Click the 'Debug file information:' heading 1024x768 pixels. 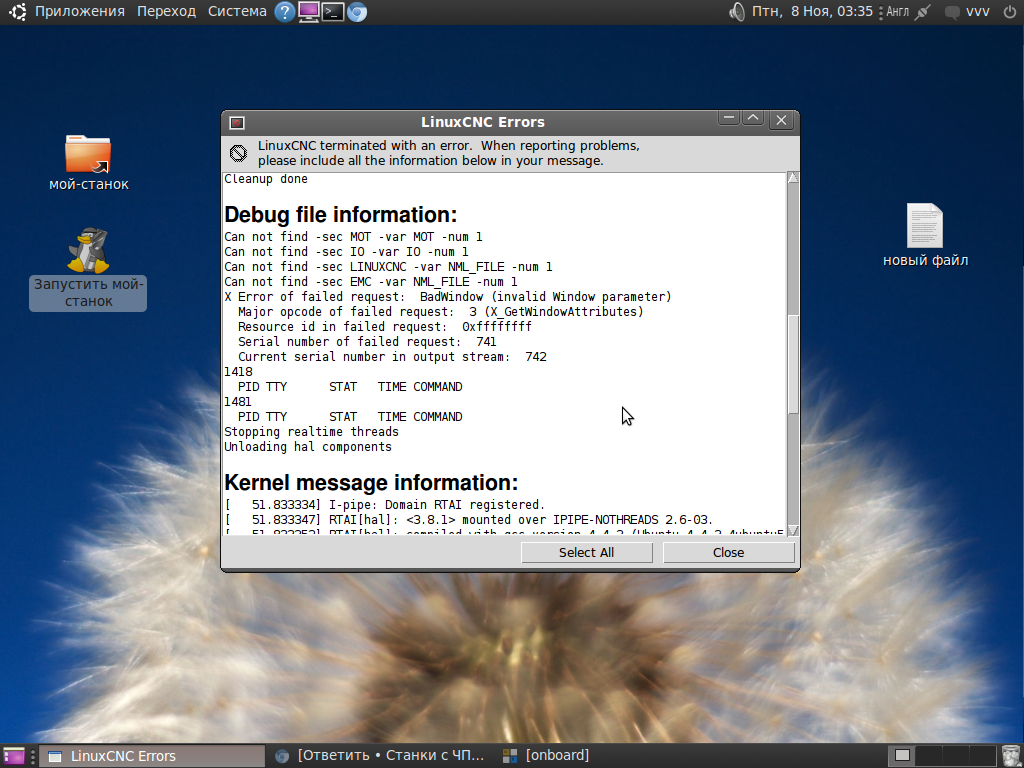coord(340,215)
